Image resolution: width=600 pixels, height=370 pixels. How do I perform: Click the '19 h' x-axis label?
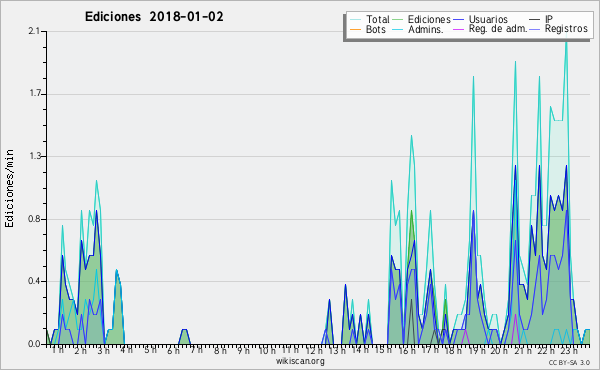coord(477,350)
